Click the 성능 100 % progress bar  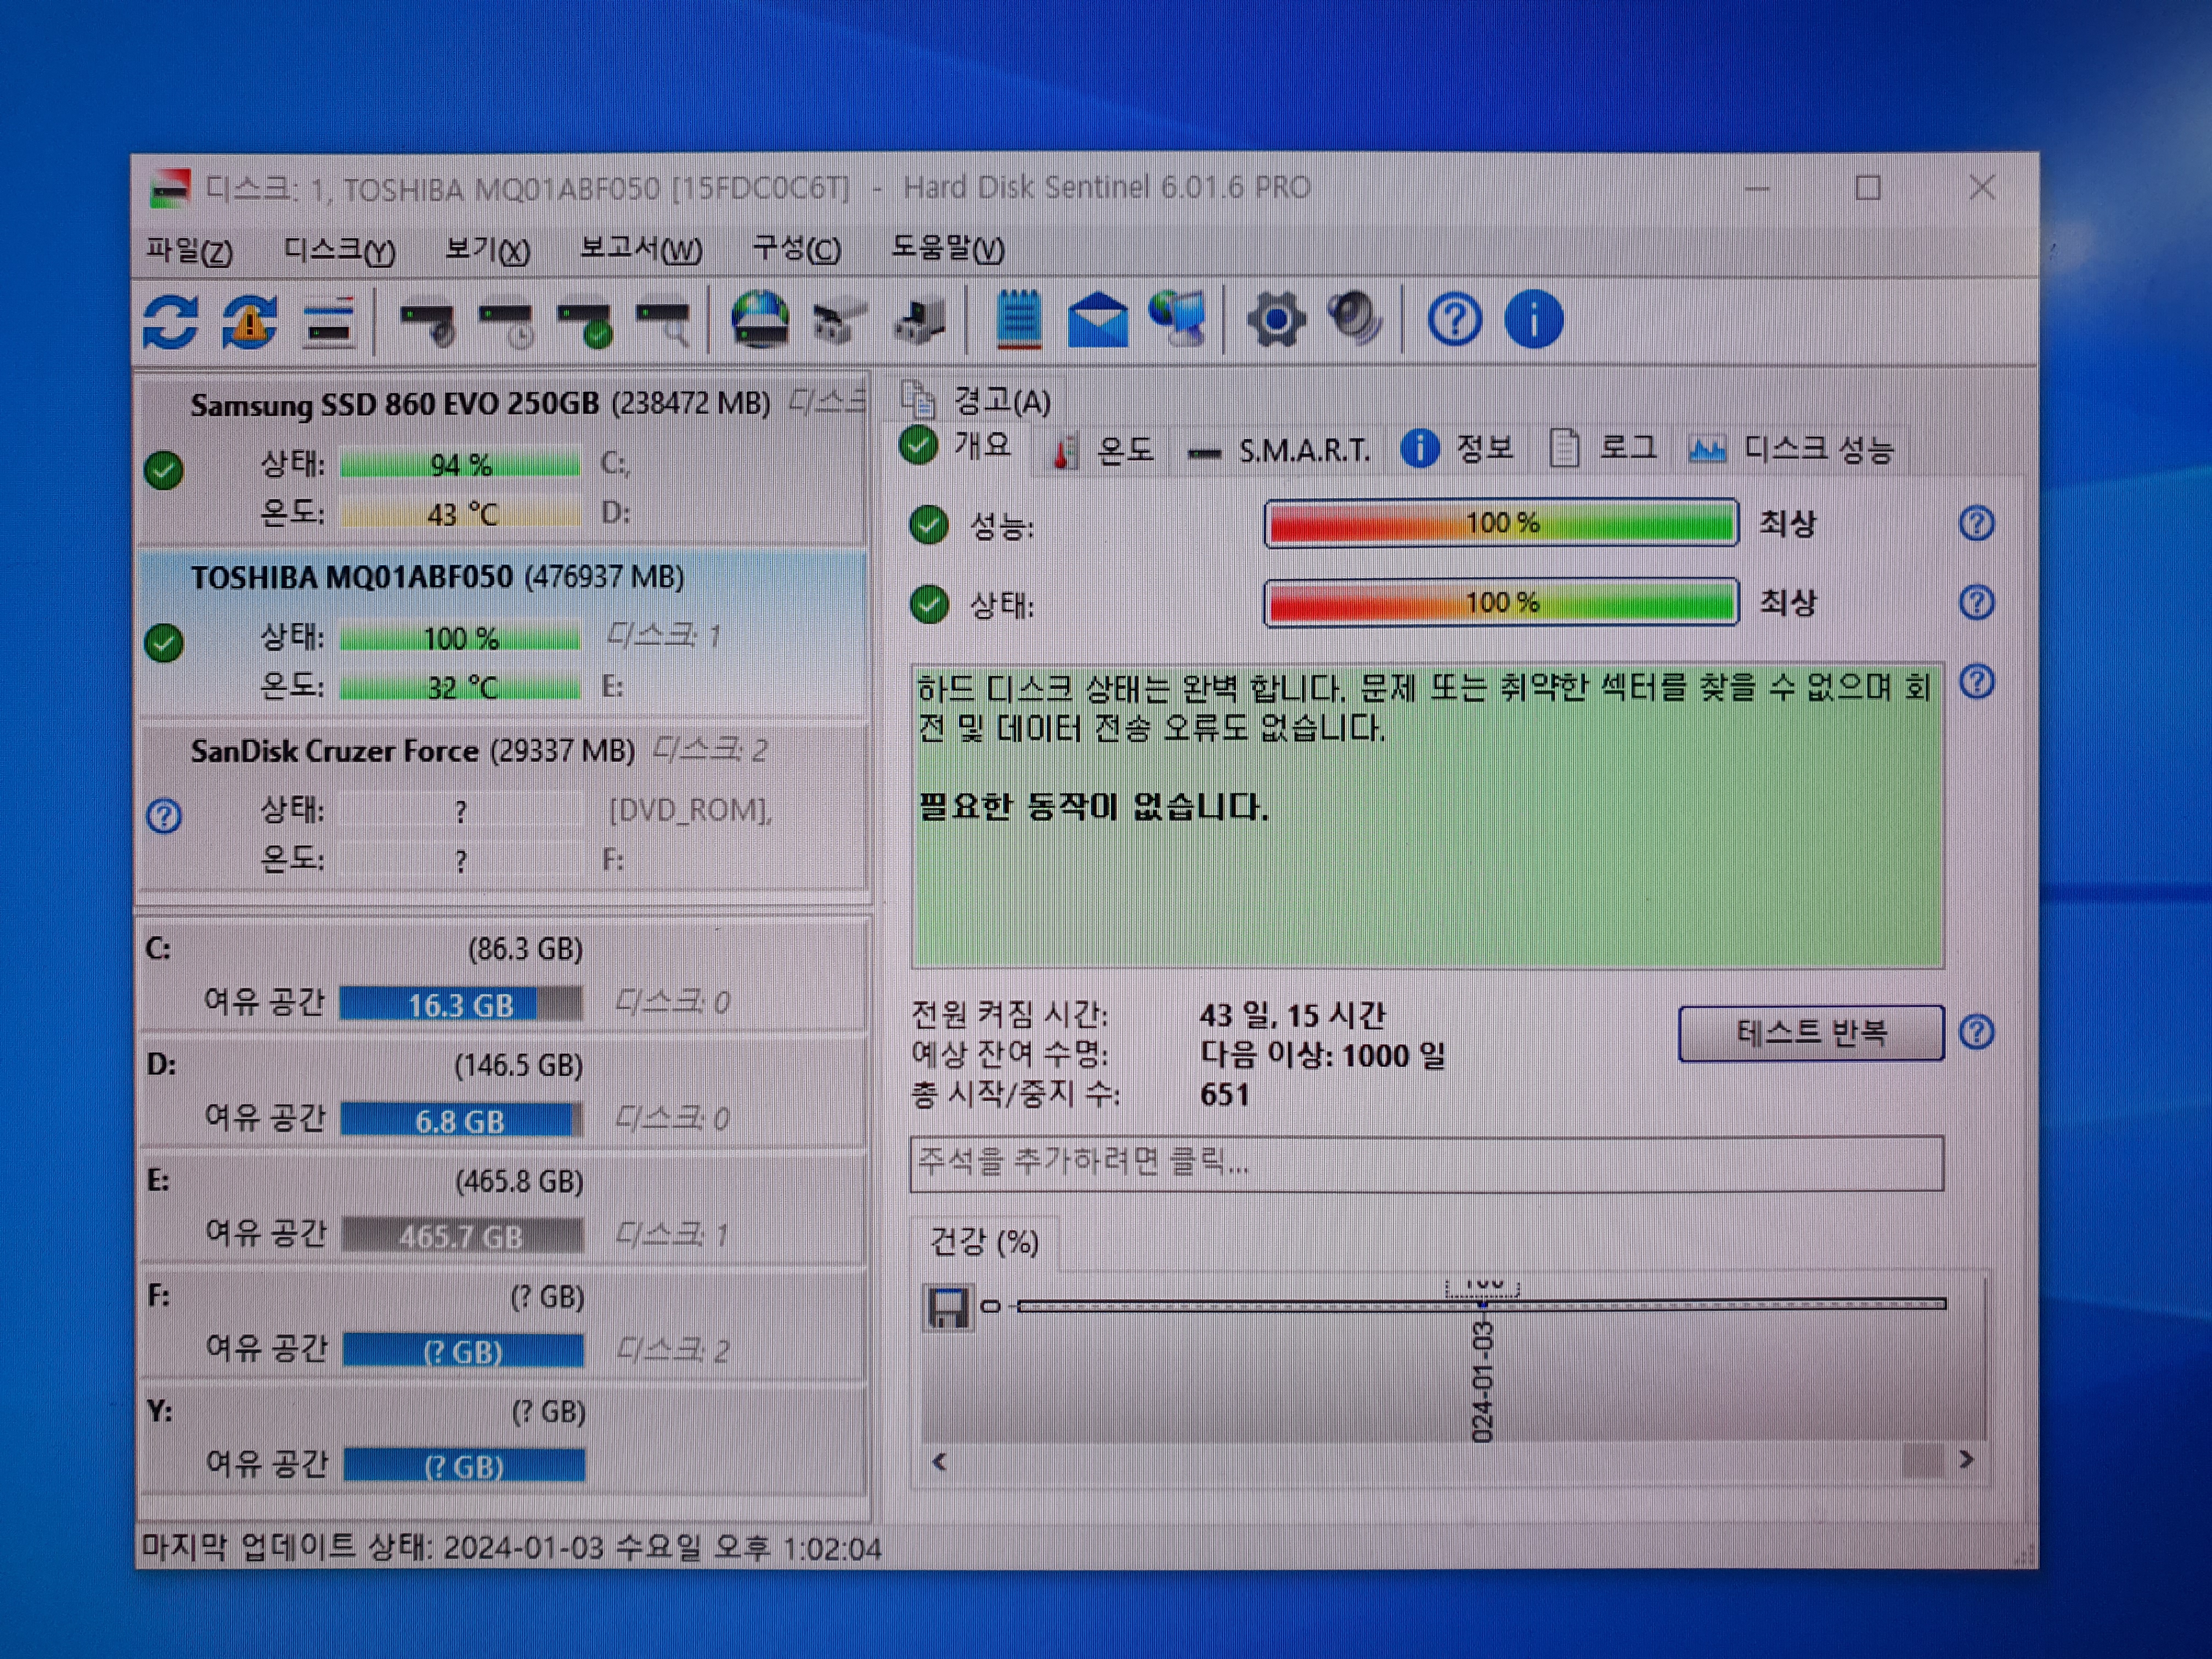click(x=1501, y=523)
